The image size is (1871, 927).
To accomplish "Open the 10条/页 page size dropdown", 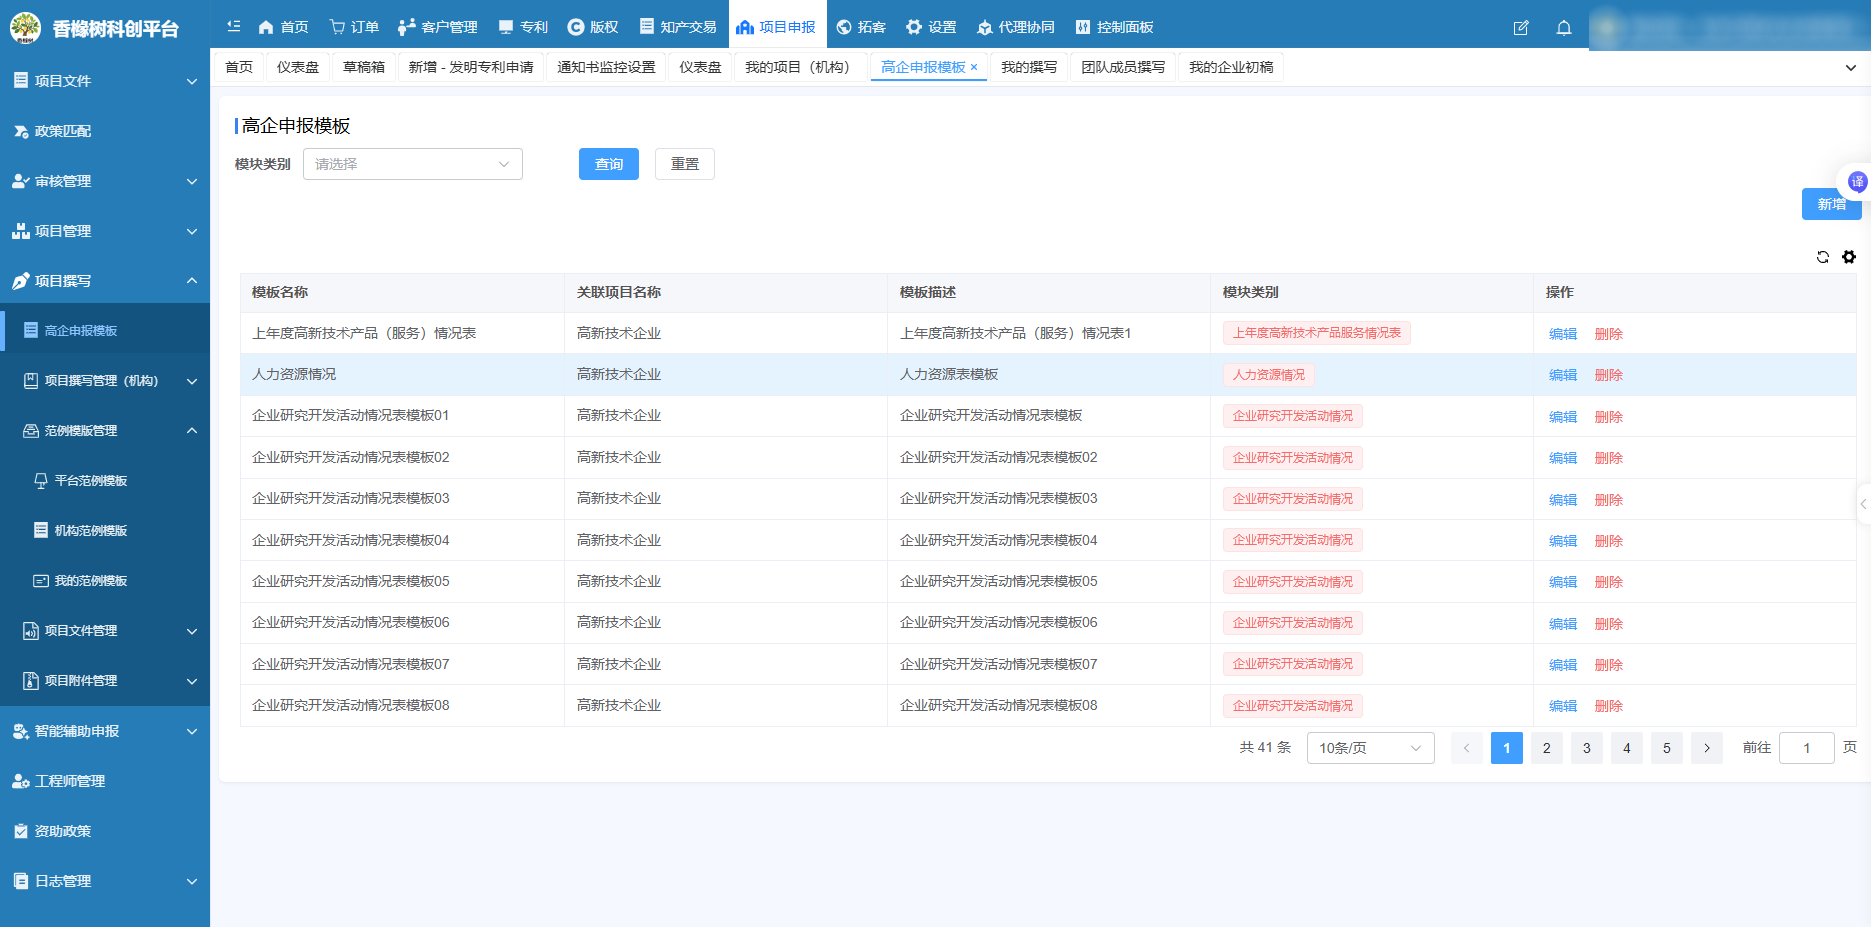I will click(1370, 748).
